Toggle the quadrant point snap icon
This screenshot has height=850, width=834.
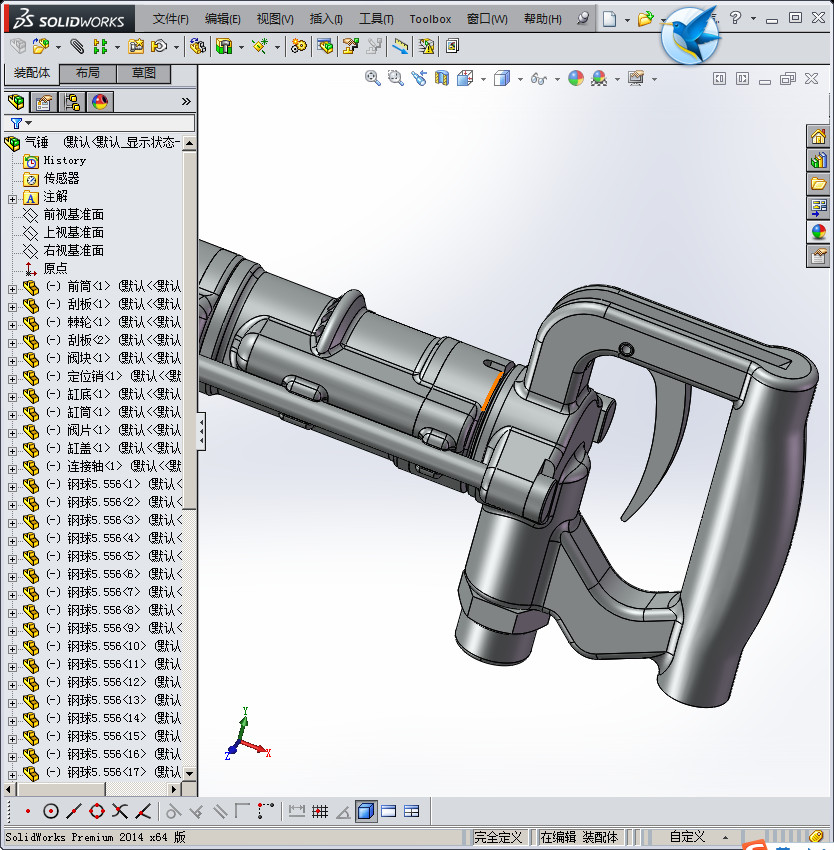click(x=97, y=812)
